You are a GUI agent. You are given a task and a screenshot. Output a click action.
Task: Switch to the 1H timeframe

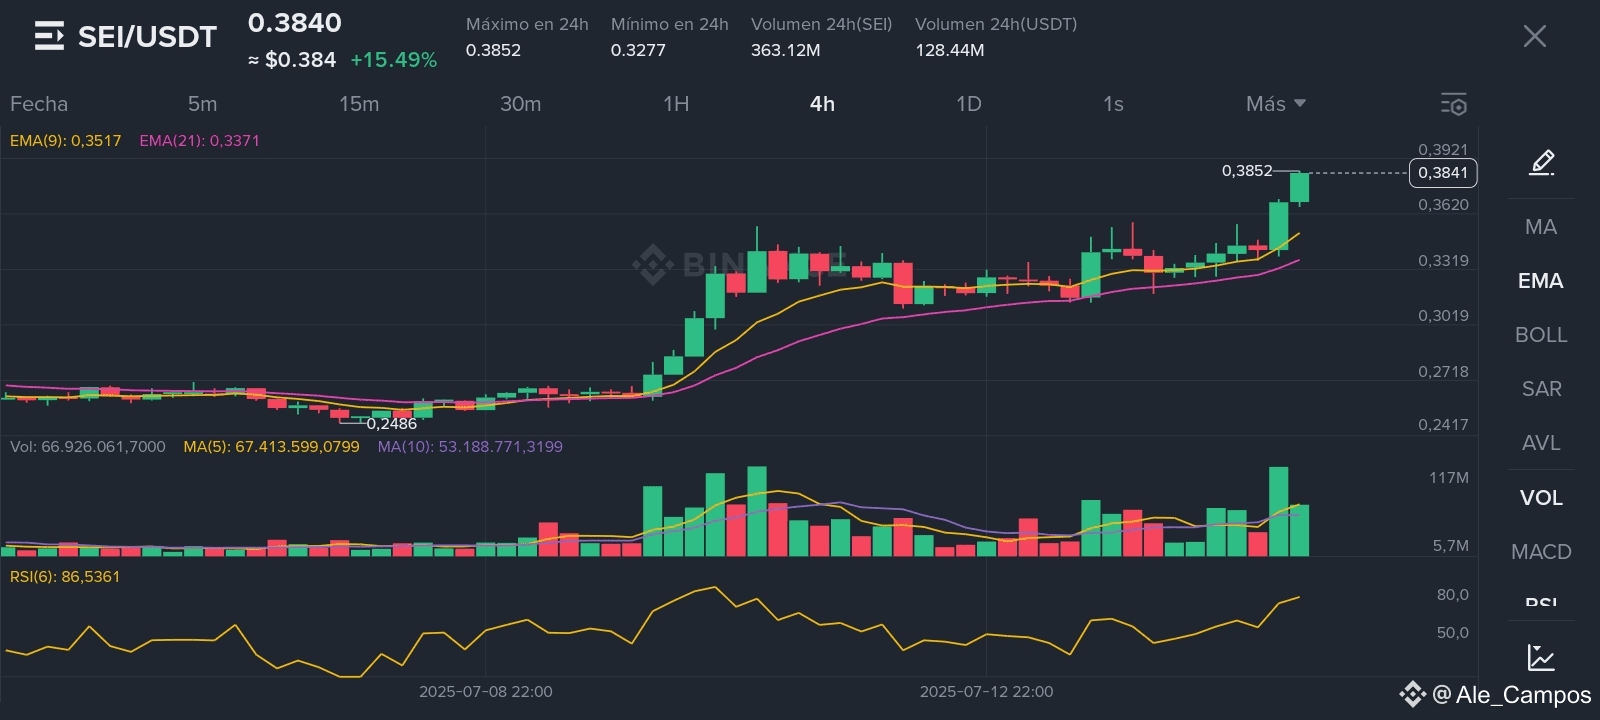tap(676, 104)
